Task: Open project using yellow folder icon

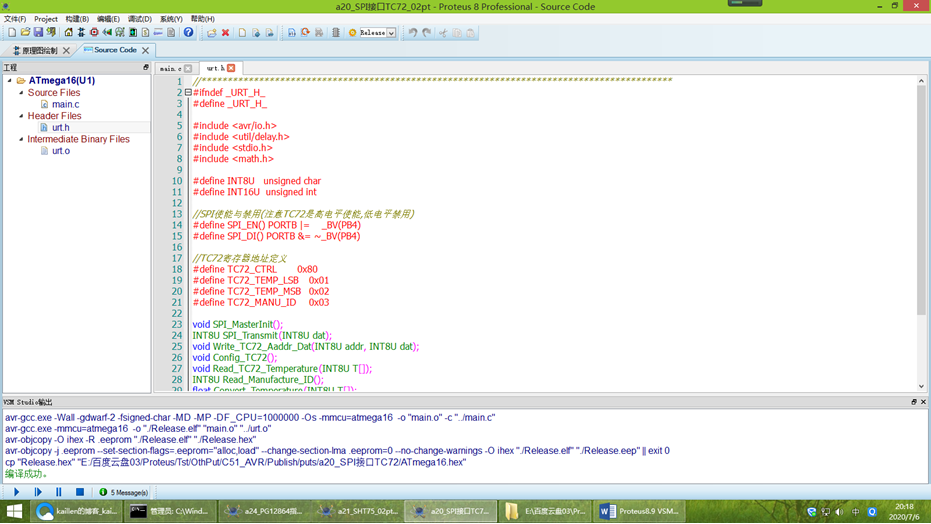Action: 25,33
